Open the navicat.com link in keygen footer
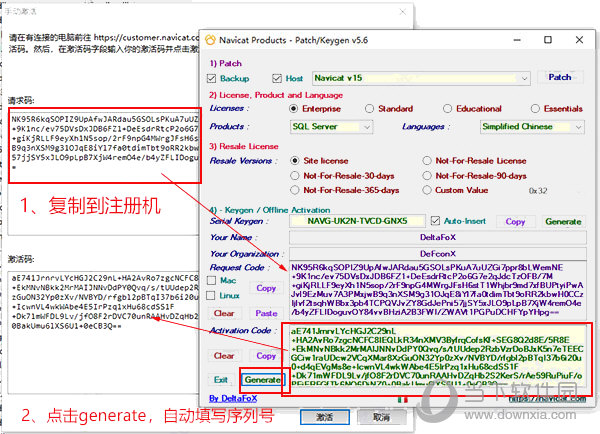600x434 pixels. (x=547, y=399)
